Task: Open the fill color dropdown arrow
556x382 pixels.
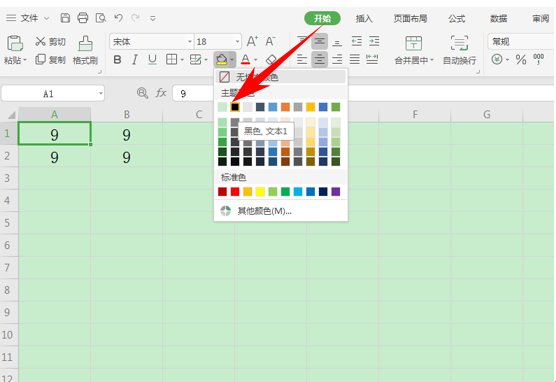Action: [x=232, y=60]
